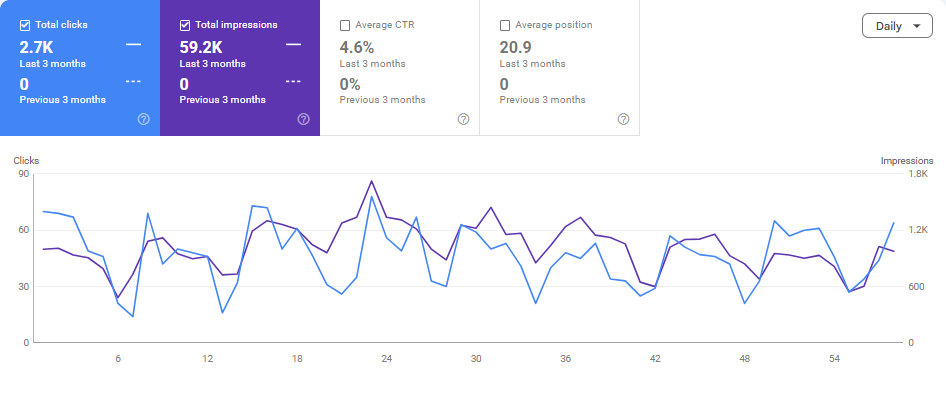The width and height of the screenshot is (946, 397).
Task: Click 'Previous 3 months' on Average CTR card
Action: (x=383, y=100)
